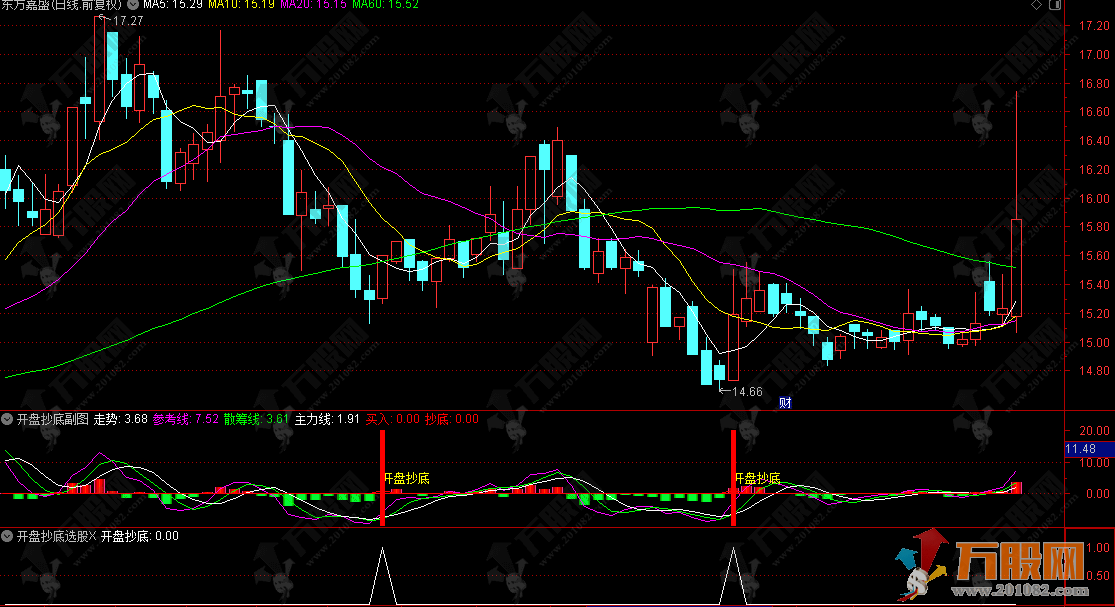Click the stock title 东方嘉盛(日线,前复权)
Screen dimensions: 1115x607
pos(61,4)
